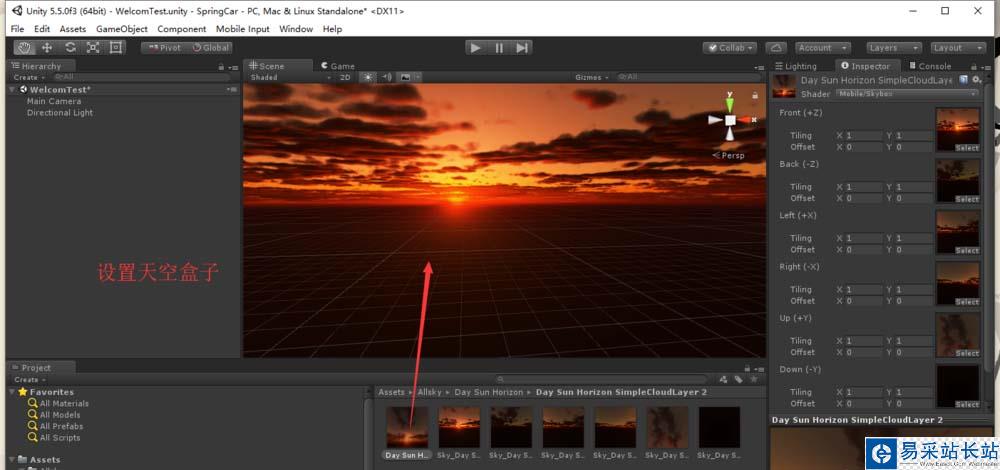The height and width of the screenshot is (470, 1000).
Task: Open the Help menu
Action: pos(332,29)
